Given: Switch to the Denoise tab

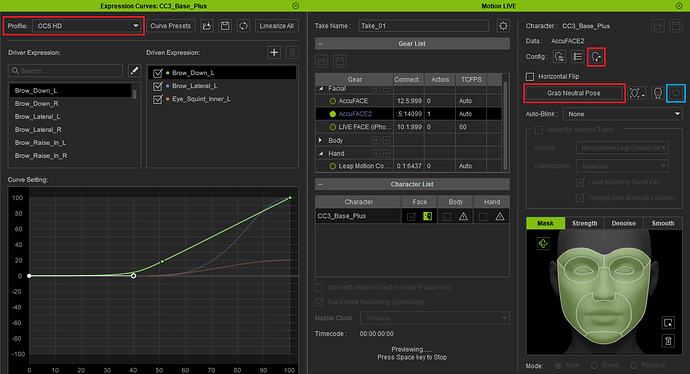Looking at the screenshot, I should tap(624, 223).
